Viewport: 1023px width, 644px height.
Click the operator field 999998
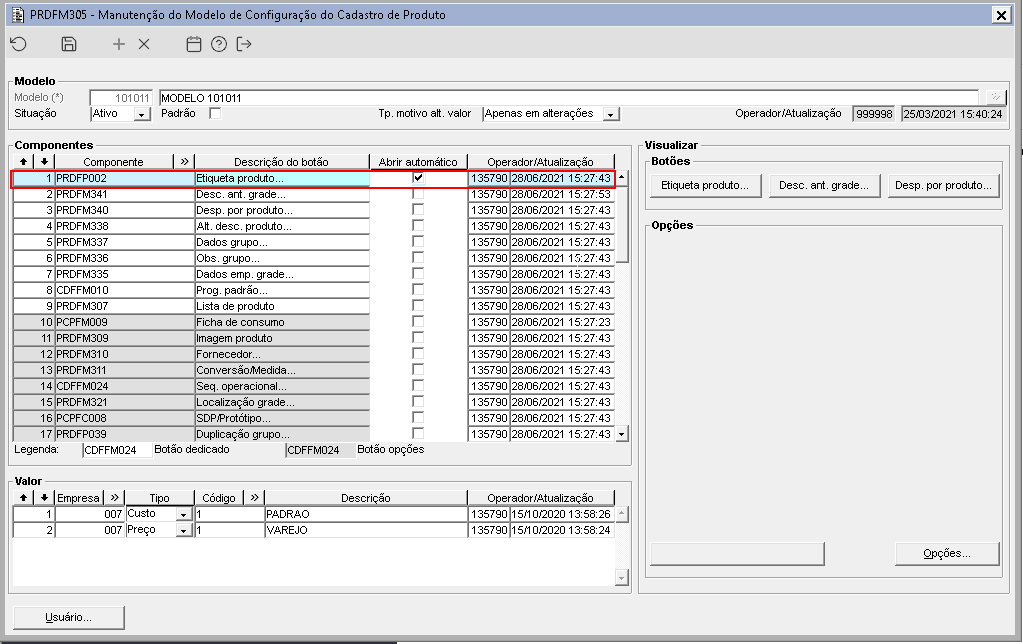874,114
